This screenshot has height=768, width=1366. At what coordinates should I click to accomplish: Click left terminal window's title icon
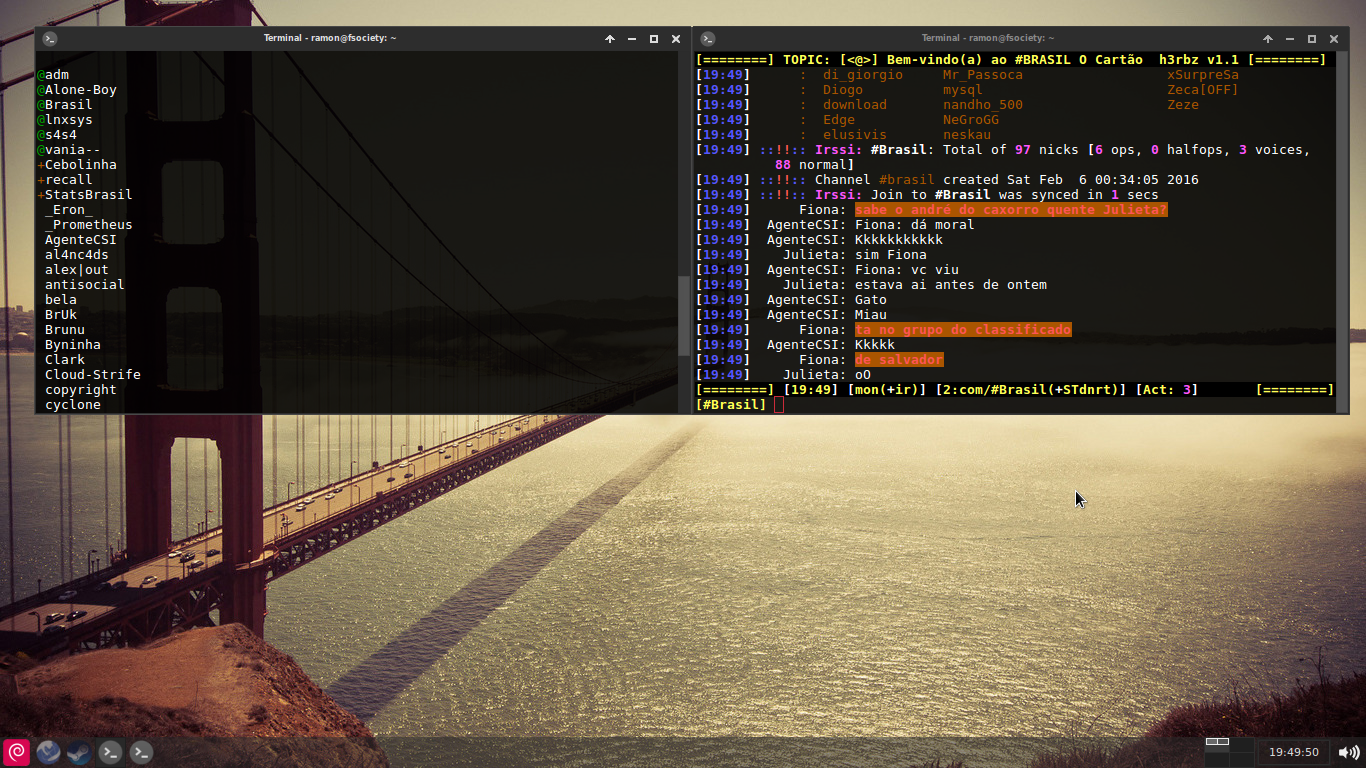[50, 39]
